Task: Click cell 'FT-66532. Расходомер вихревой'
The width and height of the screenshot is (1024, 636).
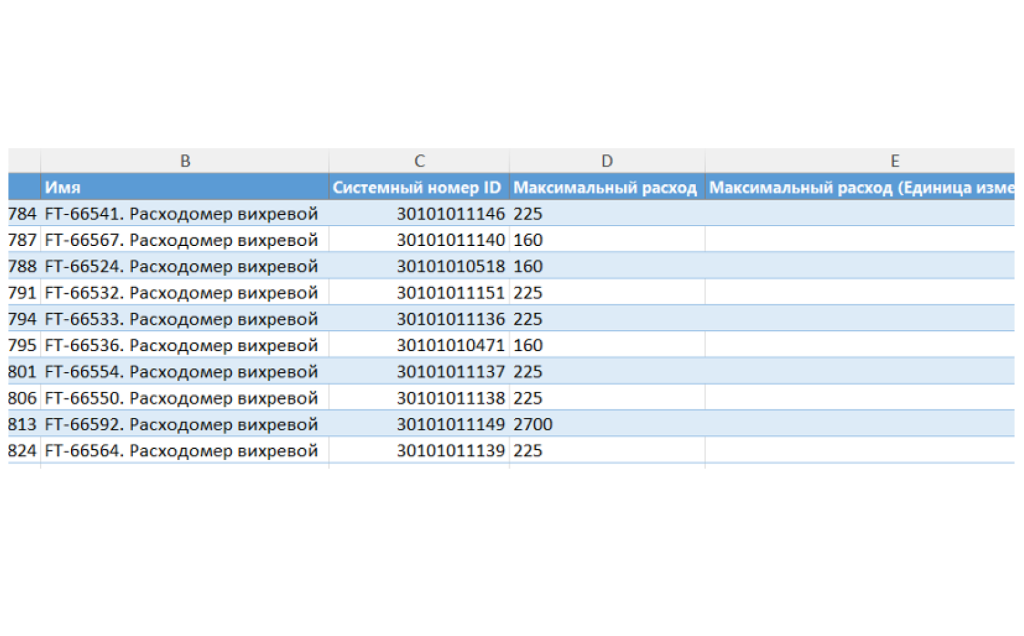Action: point(185,293)
